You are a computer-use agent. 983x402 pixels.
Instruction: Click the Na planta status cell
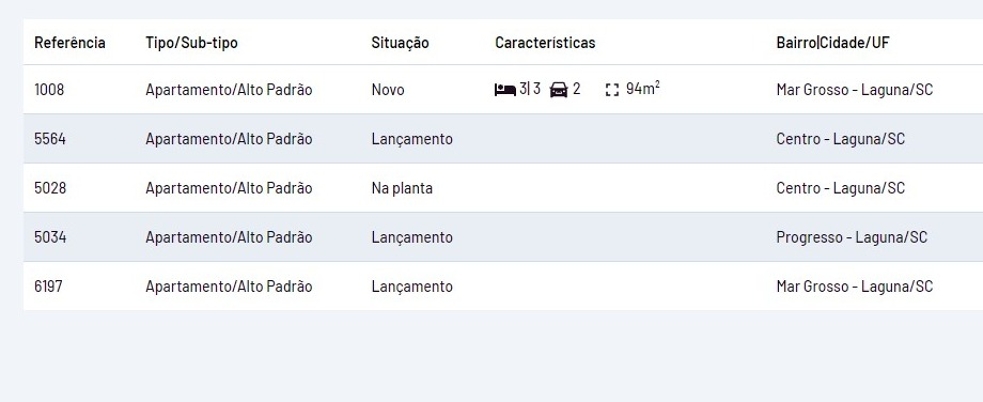401,188
